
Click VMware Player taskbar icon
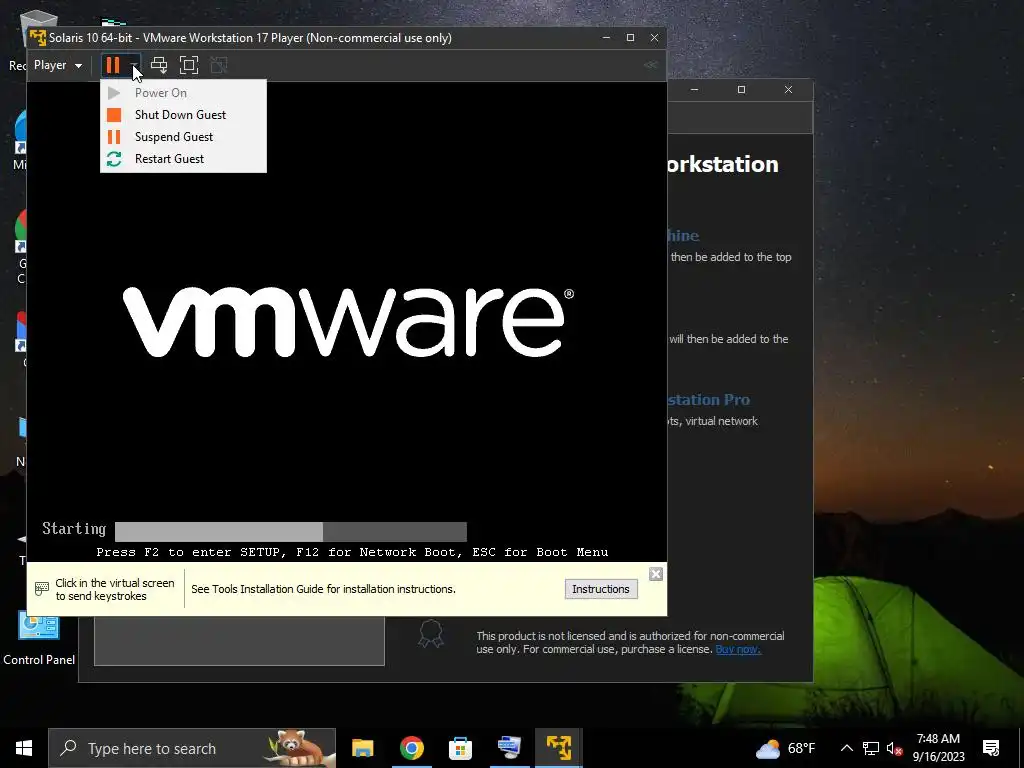559,748
